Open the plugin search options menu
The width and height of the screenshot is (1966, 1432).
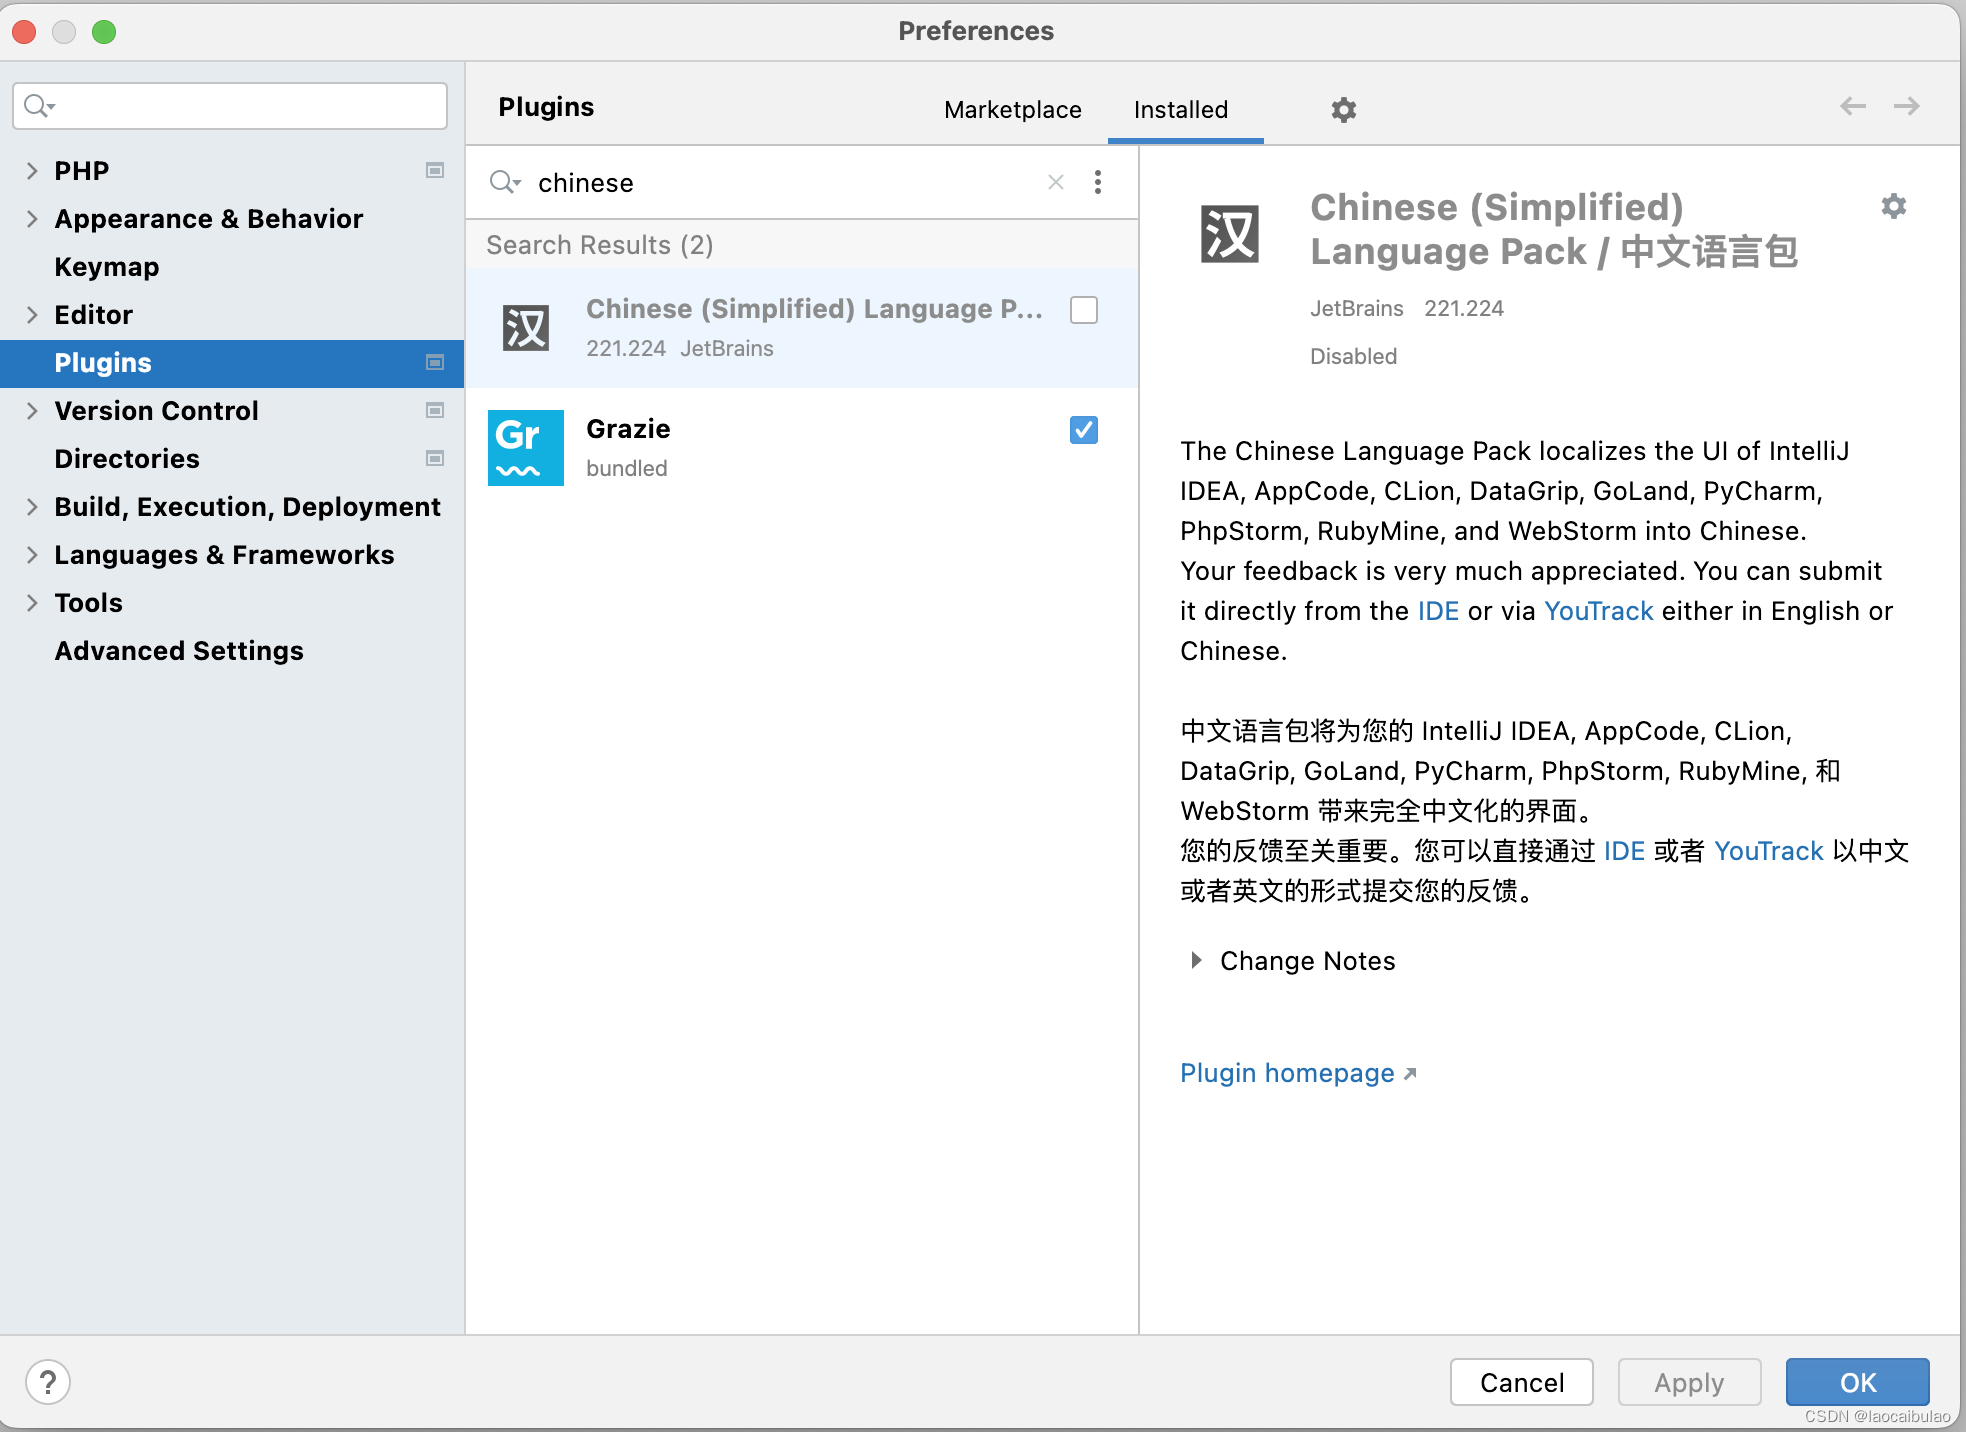coord(1097,182)
